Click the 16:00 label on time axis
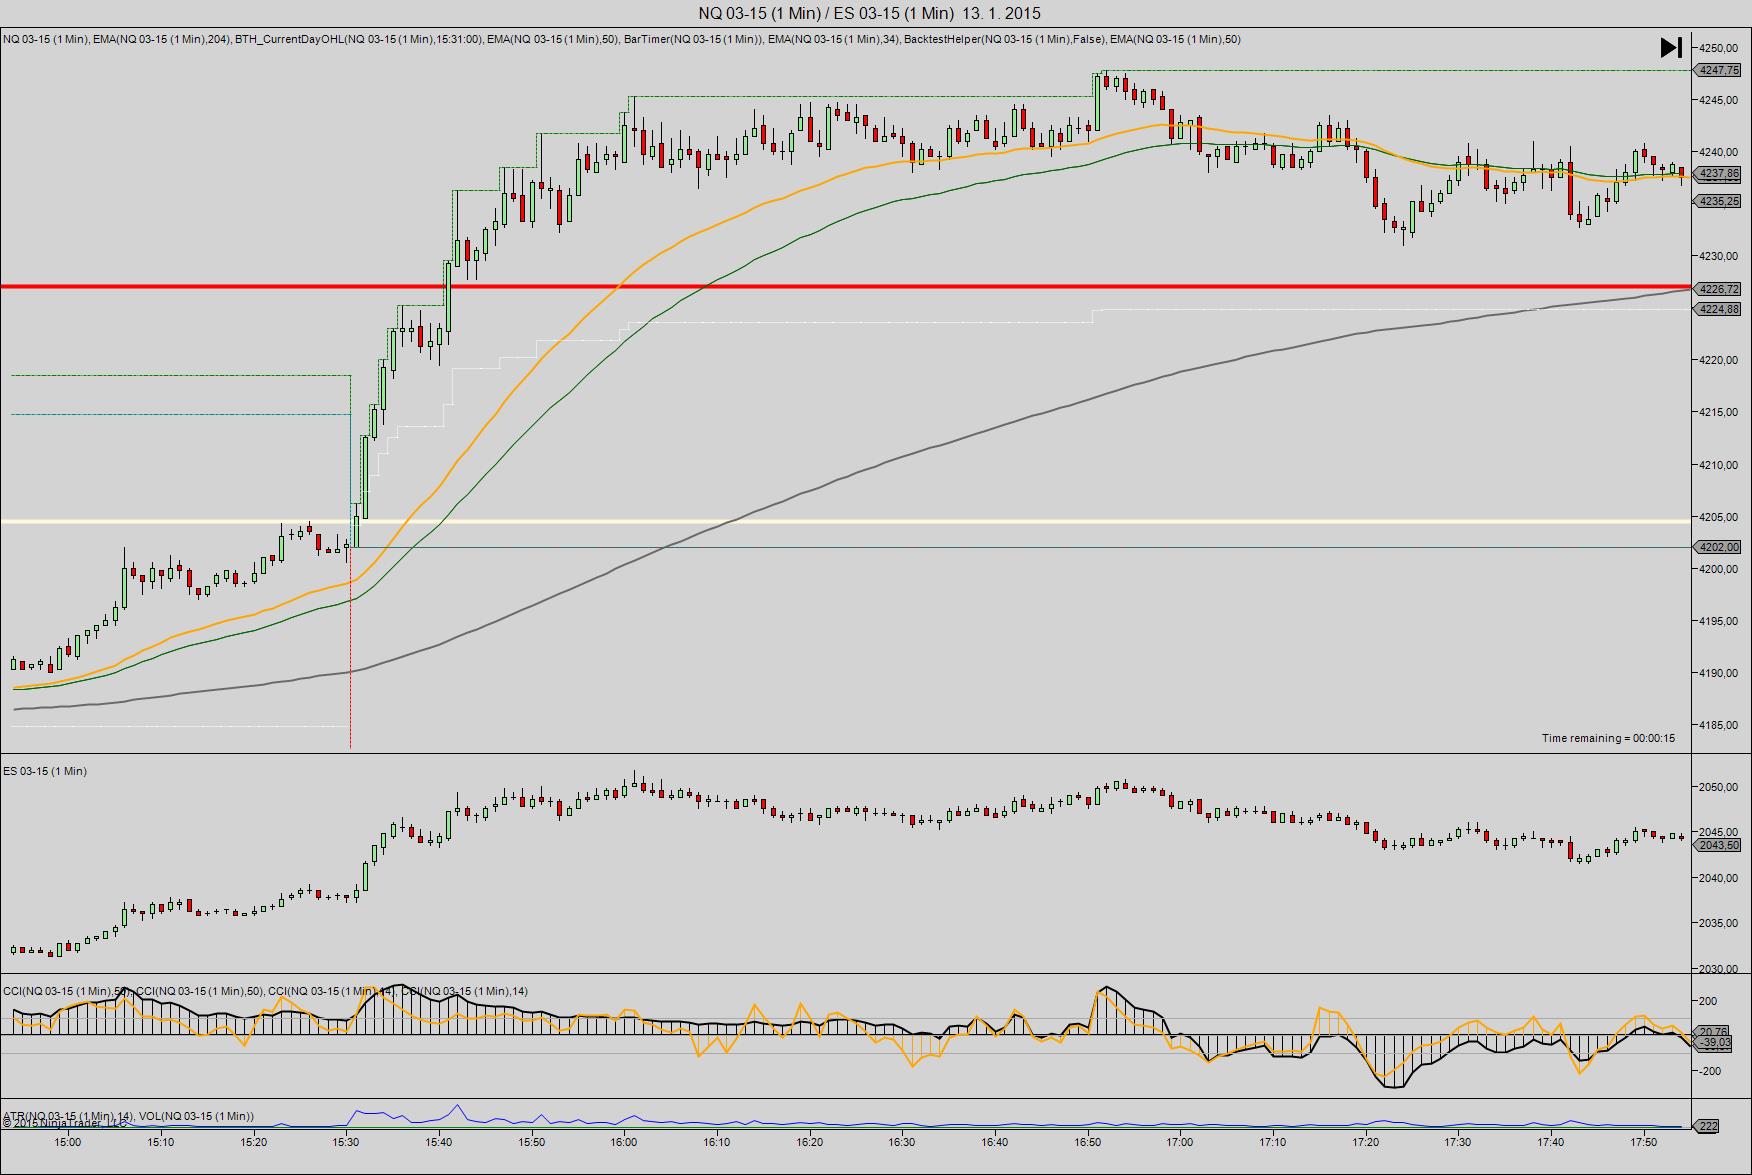Image resolution: width=1752 pixels, height=1175 pixels. point(623,1142)
